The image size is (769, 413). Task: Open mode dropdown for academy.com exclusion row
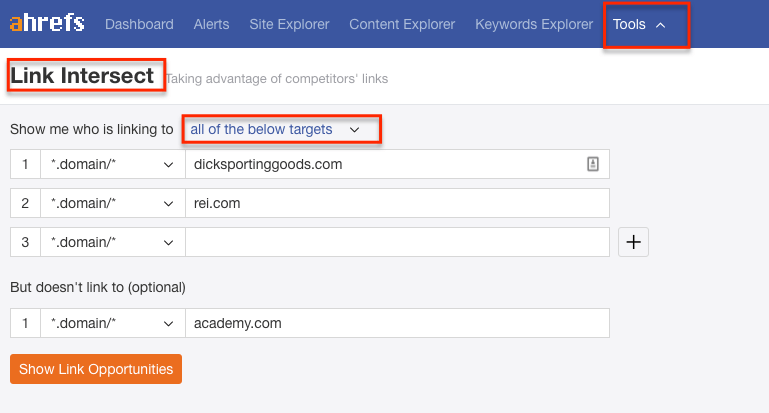click(x=112, y=323)
